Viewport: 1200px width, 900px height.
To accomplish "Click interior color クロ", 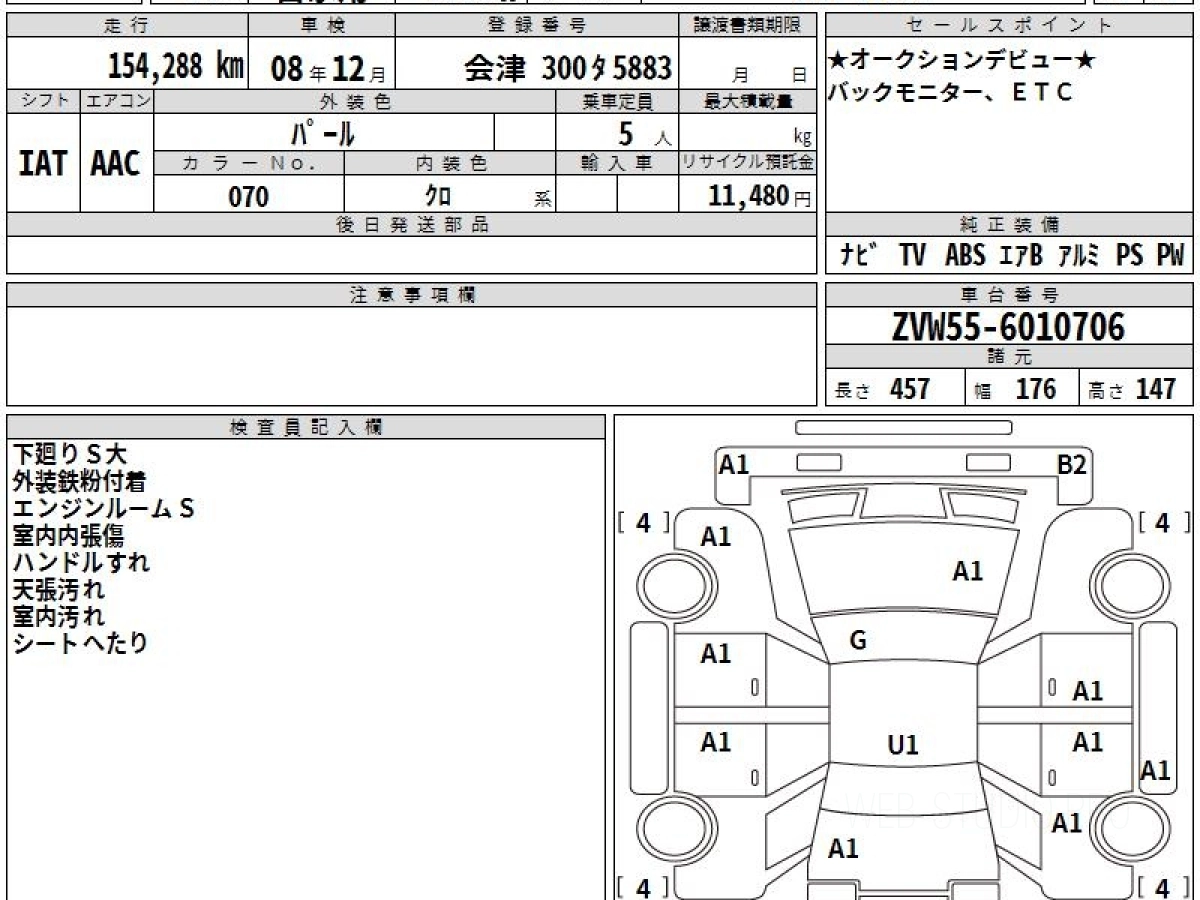I will (x=437, y=195).
